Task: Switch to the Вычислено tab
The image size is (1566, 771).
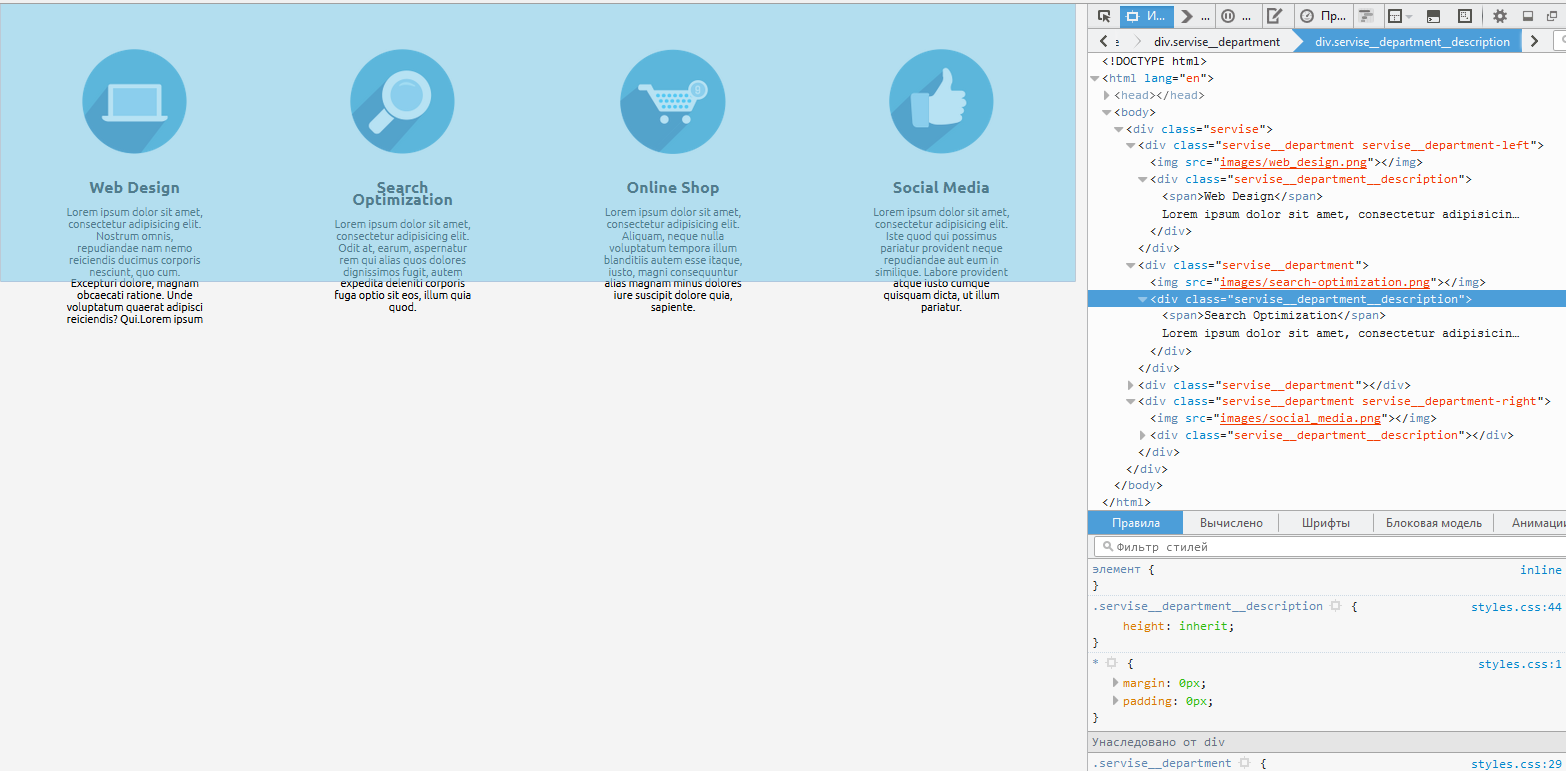Action: coord(1231,523)
